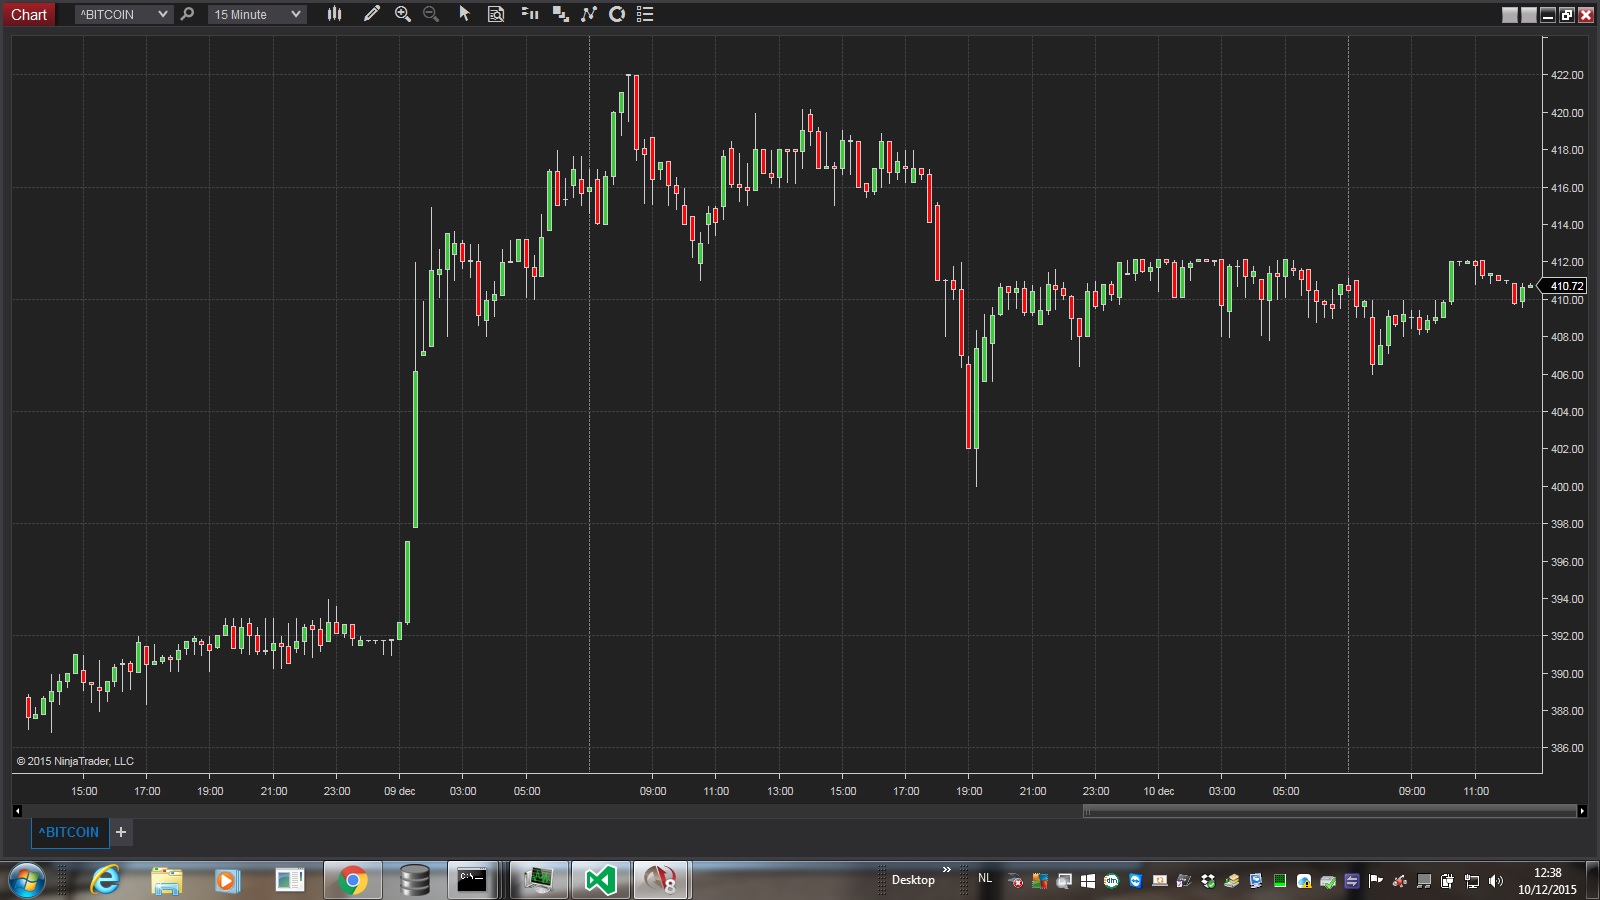This screenshot has height=900, width=1600.
Task: Open the Windows Start menu
Action: [x=26, y=880]
